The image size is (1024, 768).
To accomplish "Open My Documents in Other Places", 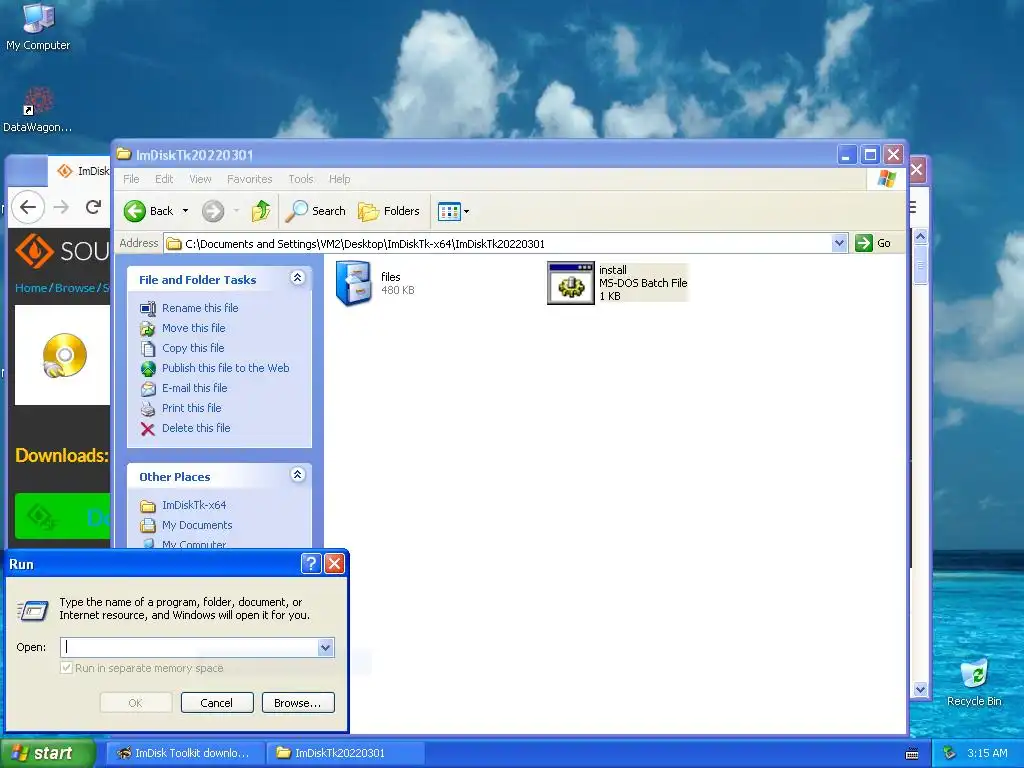I will click(x=197, y=525).
